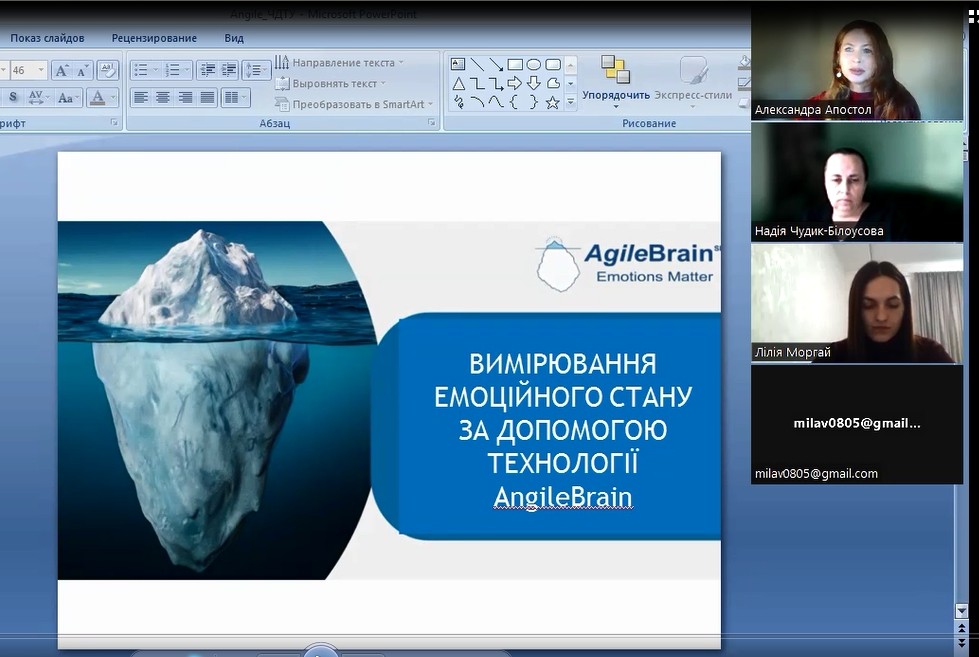Select the right brace shape
Image resolution: width=979 pixels, height=657 pixels.
click(534, 102)
